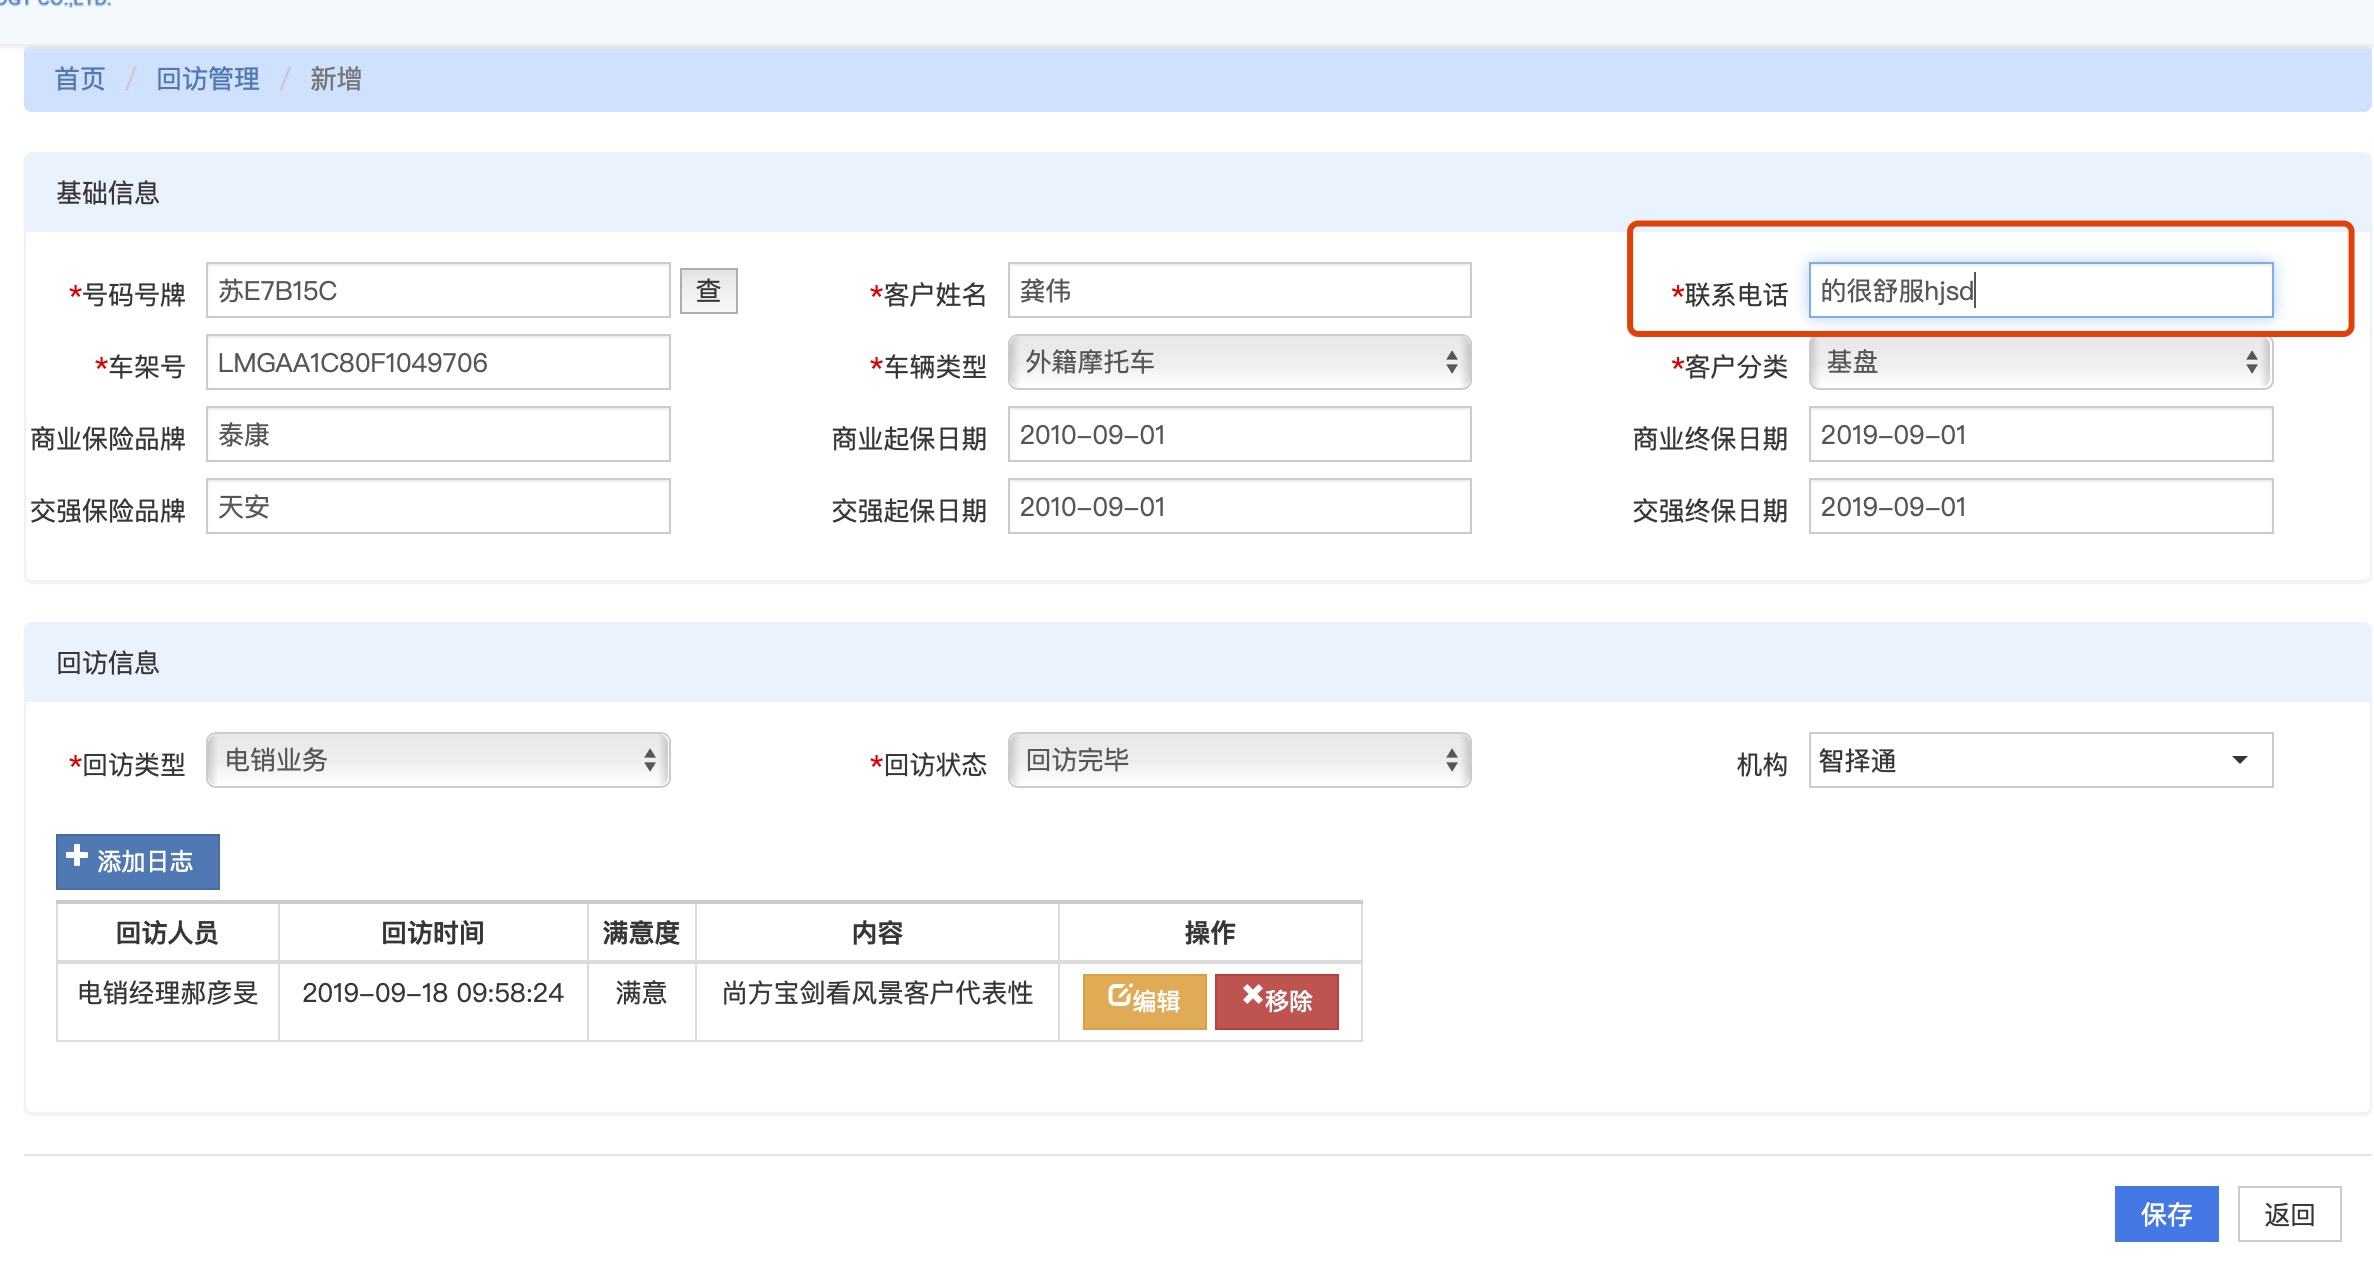The width and height of the screenshot is (2374, 1262).
Task: Select the 交强终保日期 date field
Action: click(2040, 507)
